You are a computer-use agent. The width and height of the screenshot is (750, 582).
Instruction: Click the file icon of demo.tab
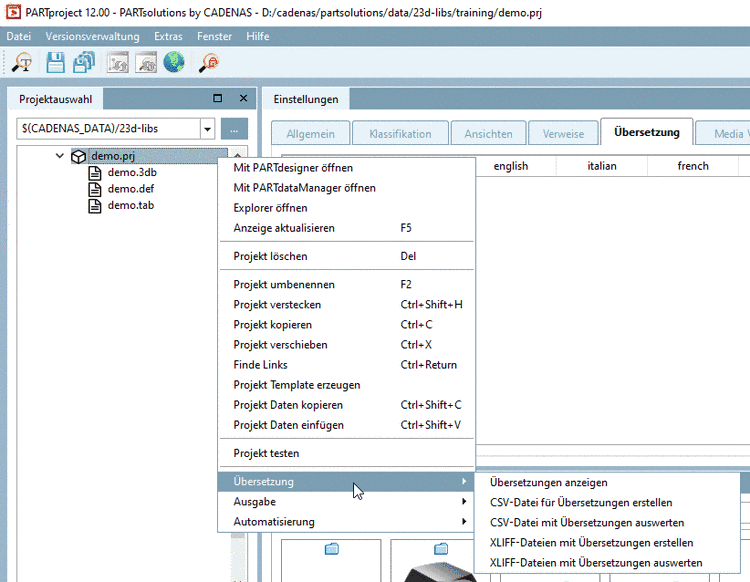(x=95, y=206)
